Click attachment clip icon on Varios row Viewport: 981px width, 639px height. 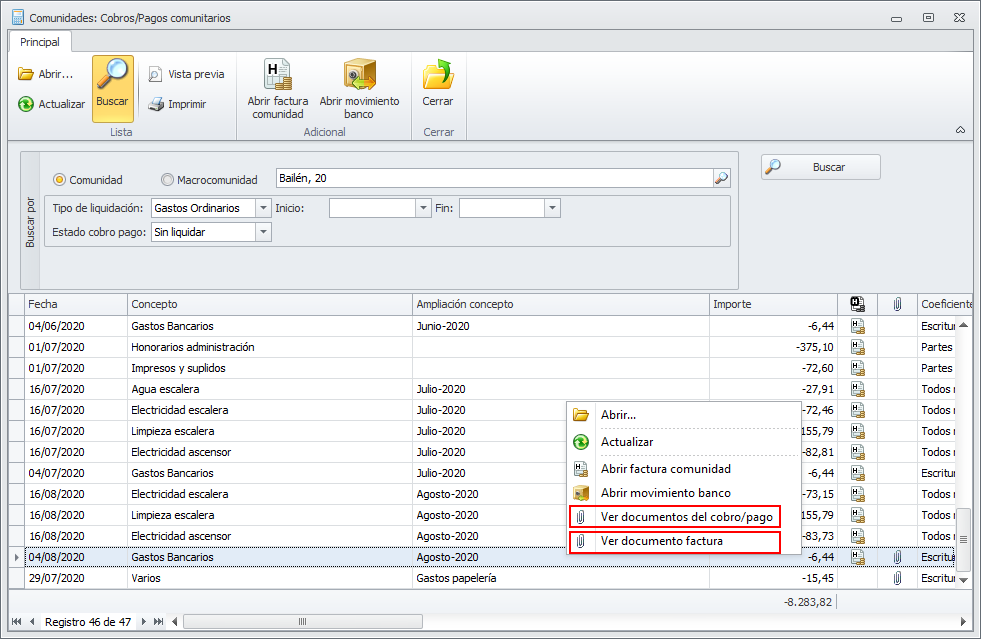897,578
